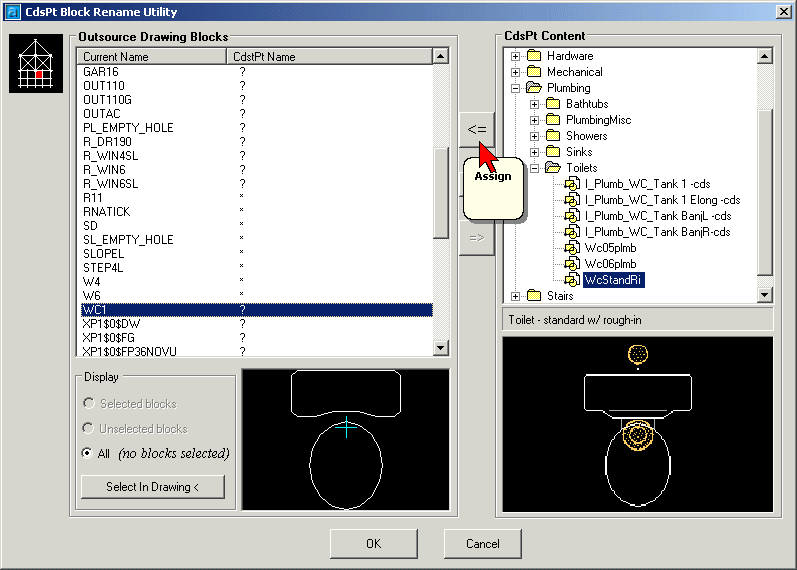The height and width of the screenshot is (570, 797).
Task: Collapse the Toilets tree node
Action: (x=534, y=168)
